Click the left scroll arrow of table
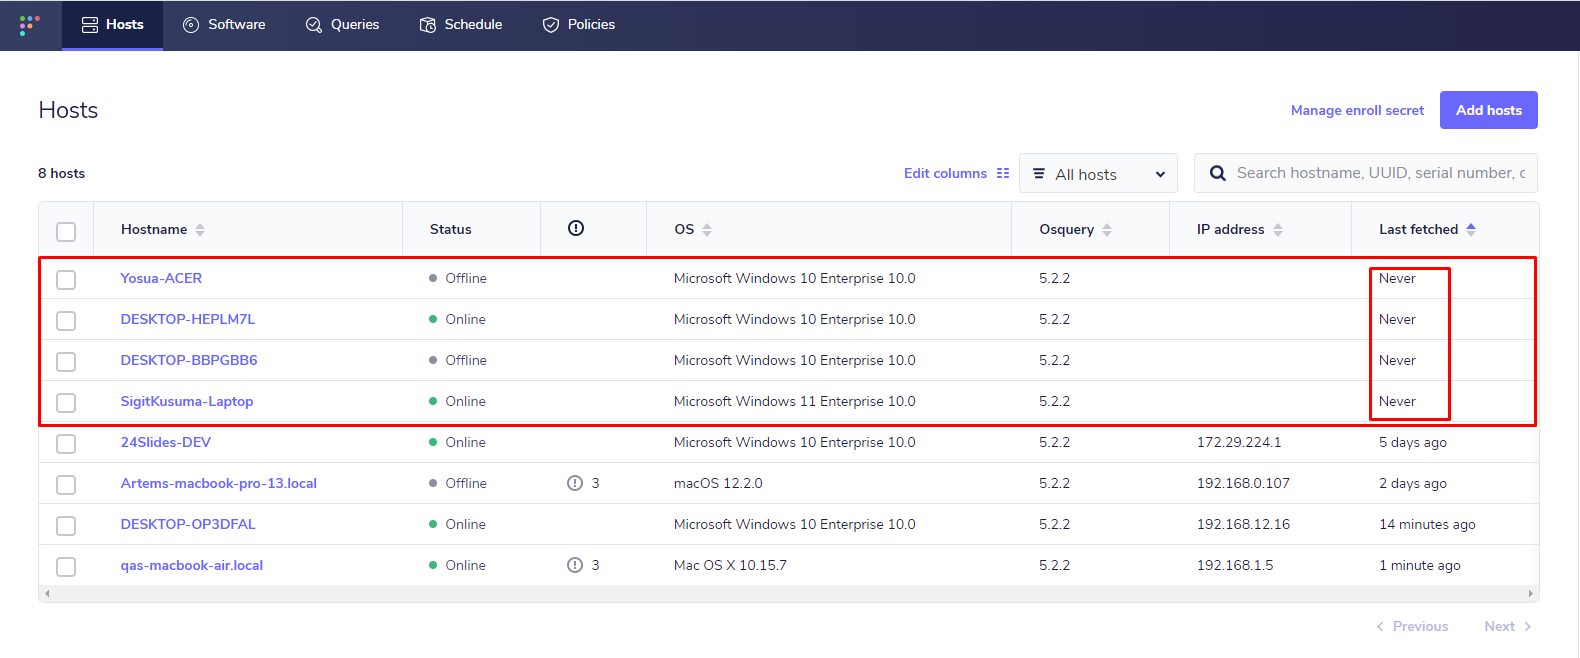The image size is (1580, 658). [47, 594]
